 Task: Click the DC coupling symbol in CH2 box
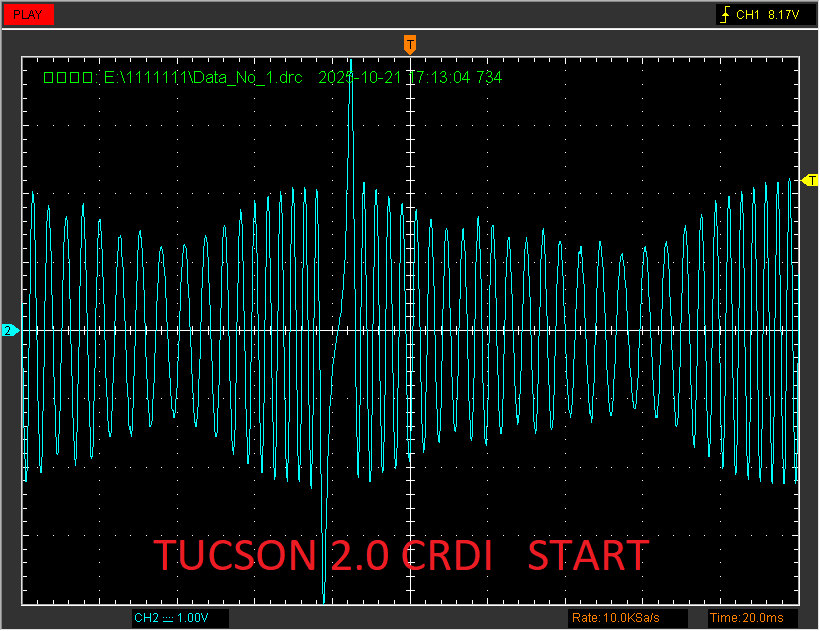[167, 618]
